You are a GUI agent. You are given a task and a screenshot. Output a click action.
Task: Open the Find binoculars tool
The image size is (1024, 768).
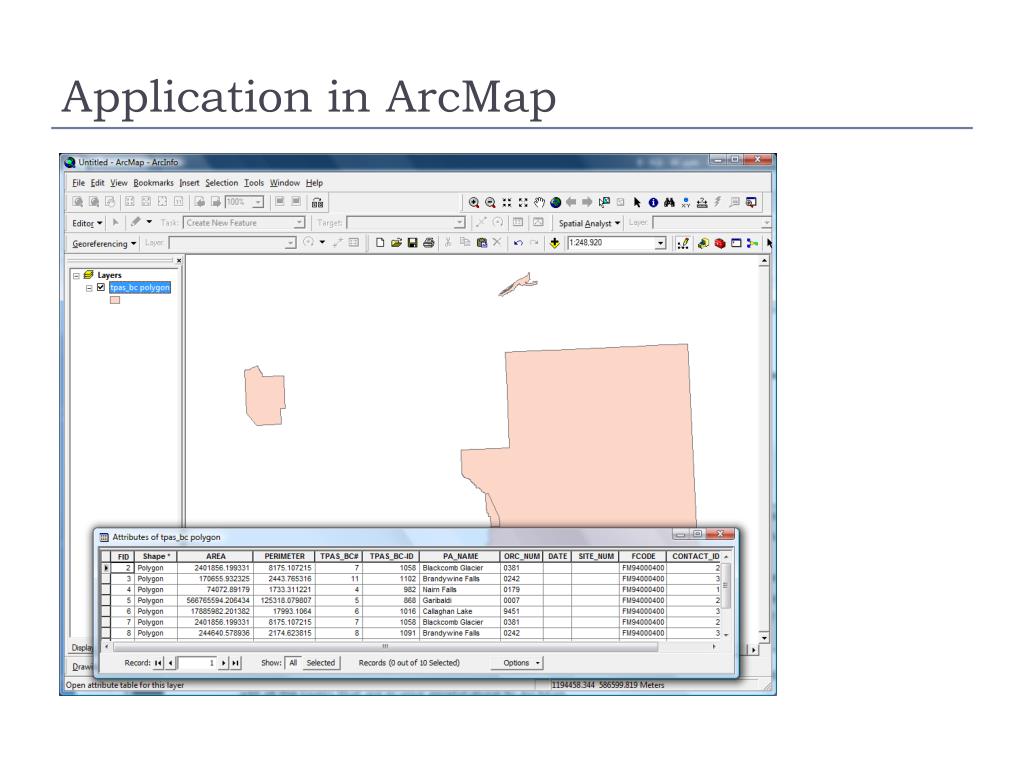pos(669,202)
